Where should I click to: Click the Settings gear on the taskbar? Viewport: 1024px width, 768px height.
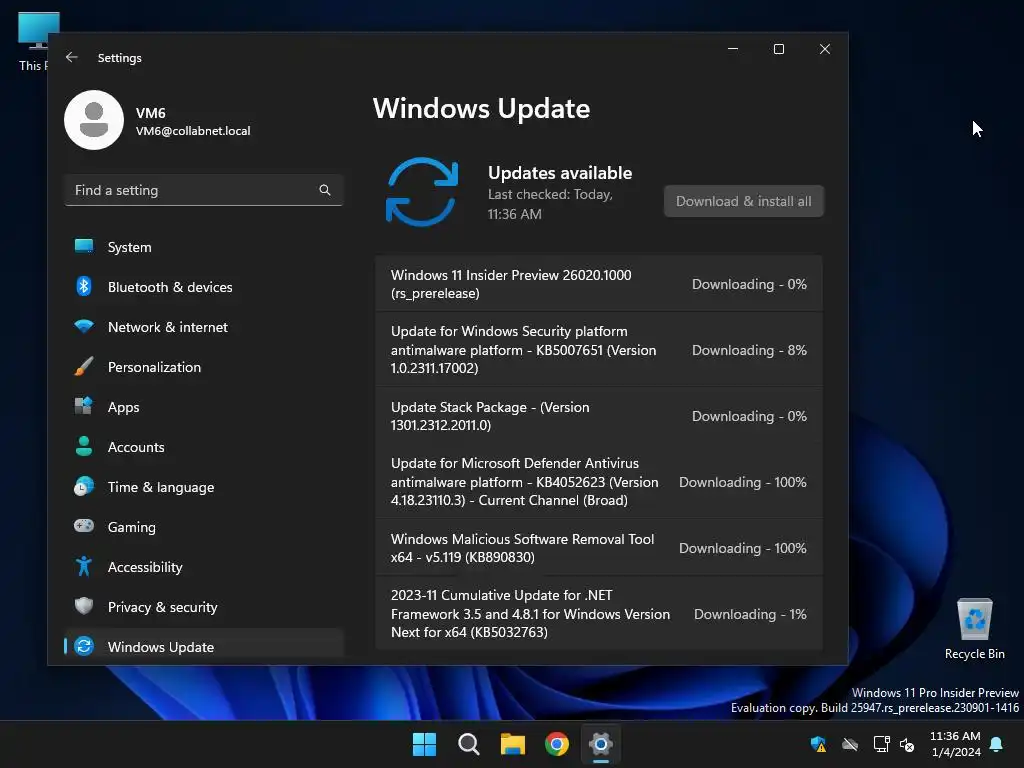[600, 744]
